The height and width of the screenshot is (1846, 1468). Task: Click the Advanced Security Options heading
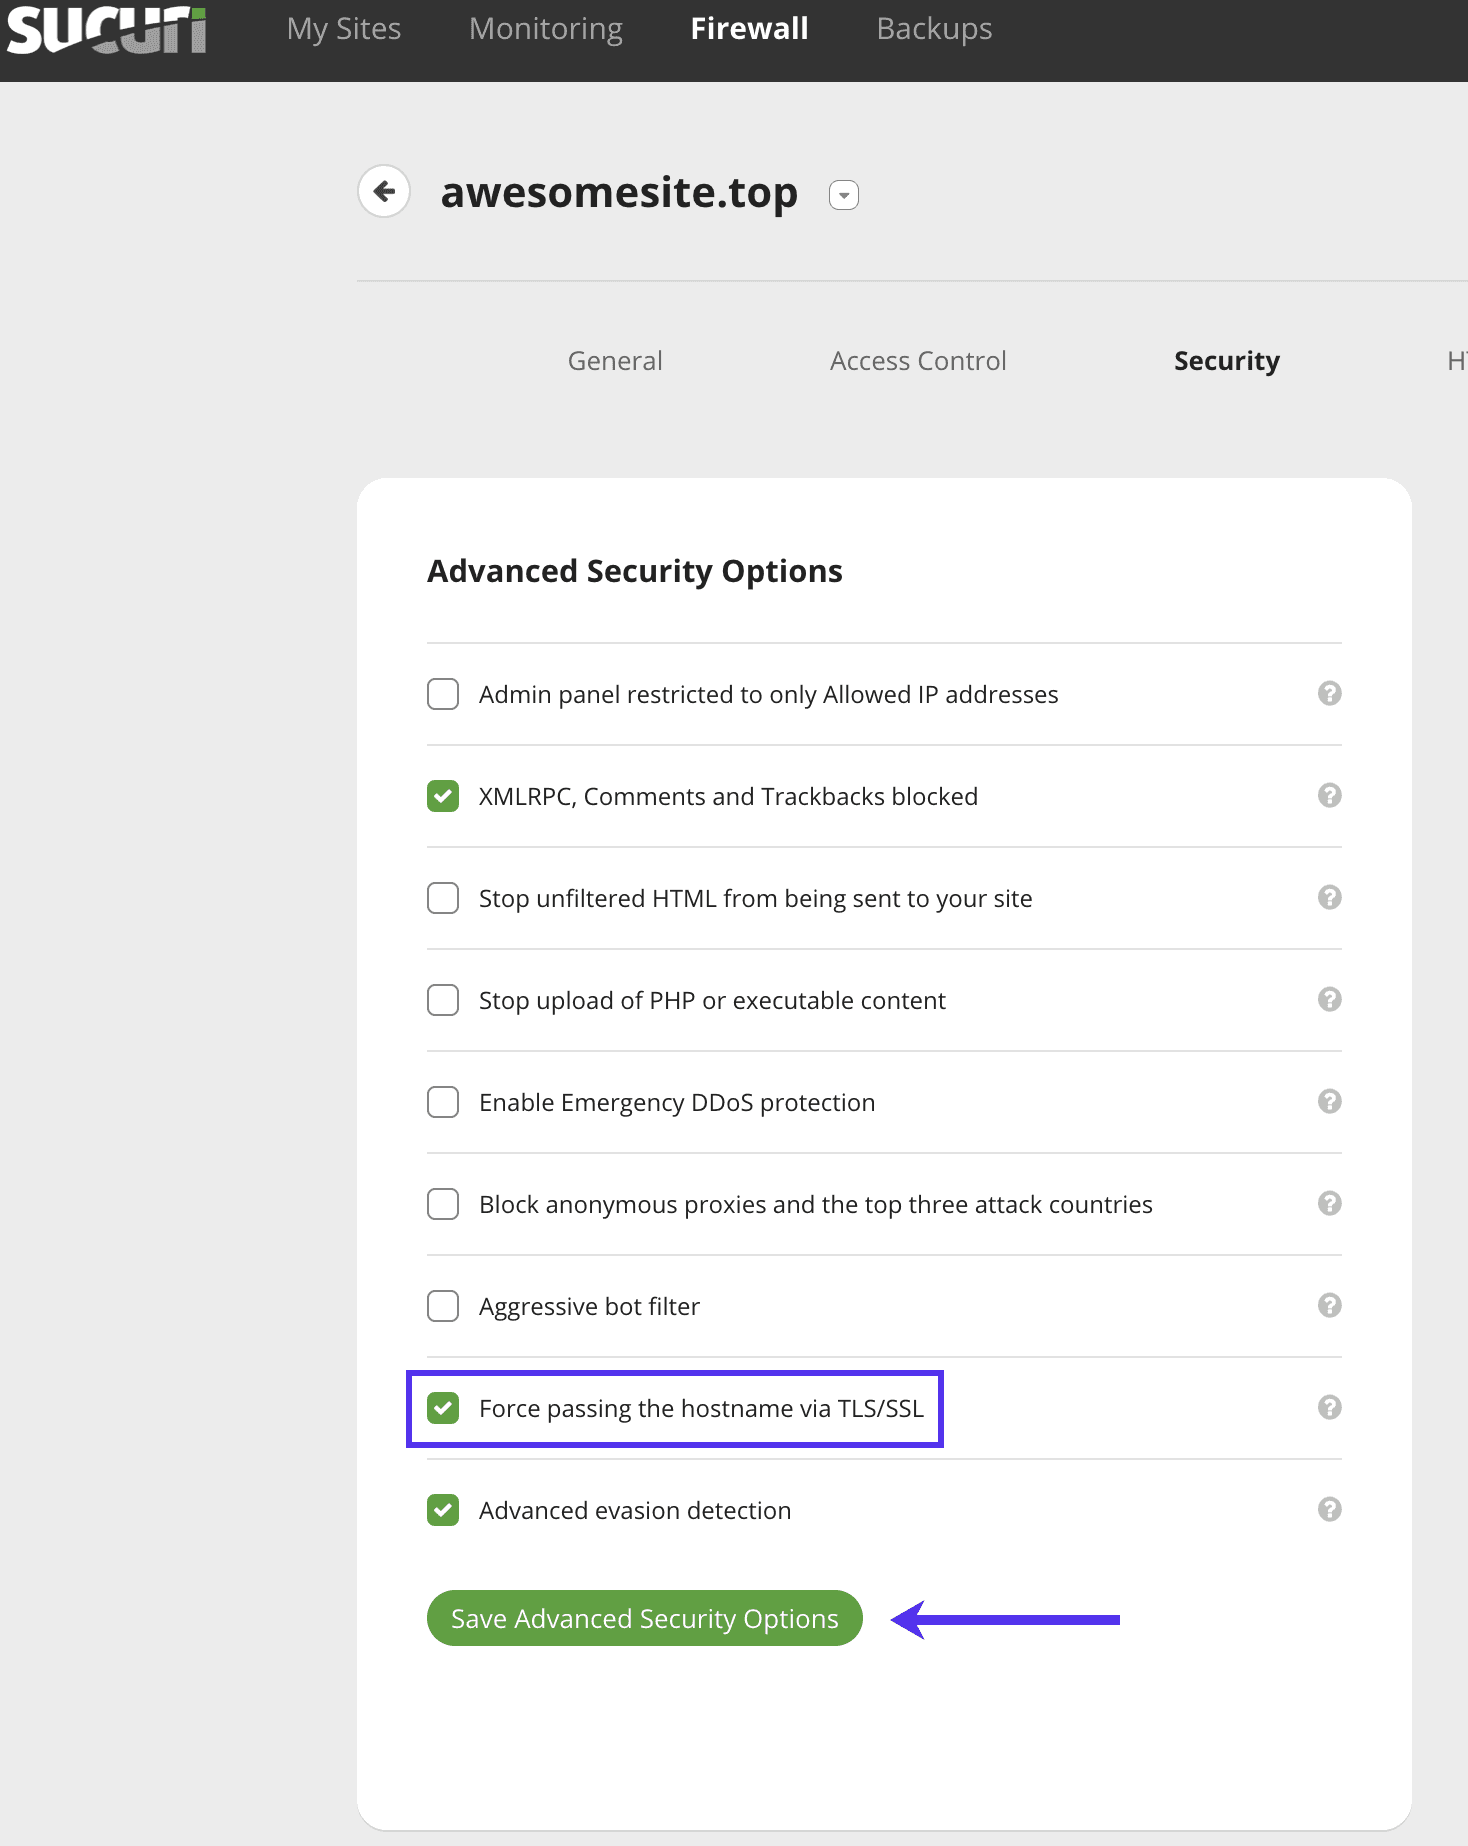(635, 571)
